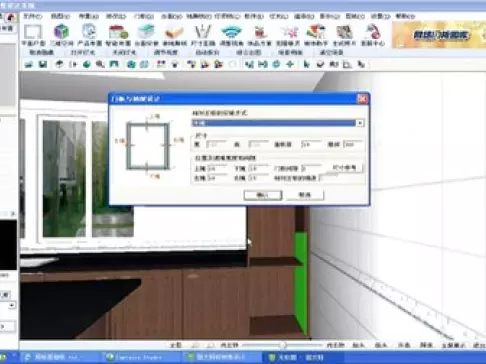
Task: Confirm the dialog with the 确定 button
Action: click(263, 195)
